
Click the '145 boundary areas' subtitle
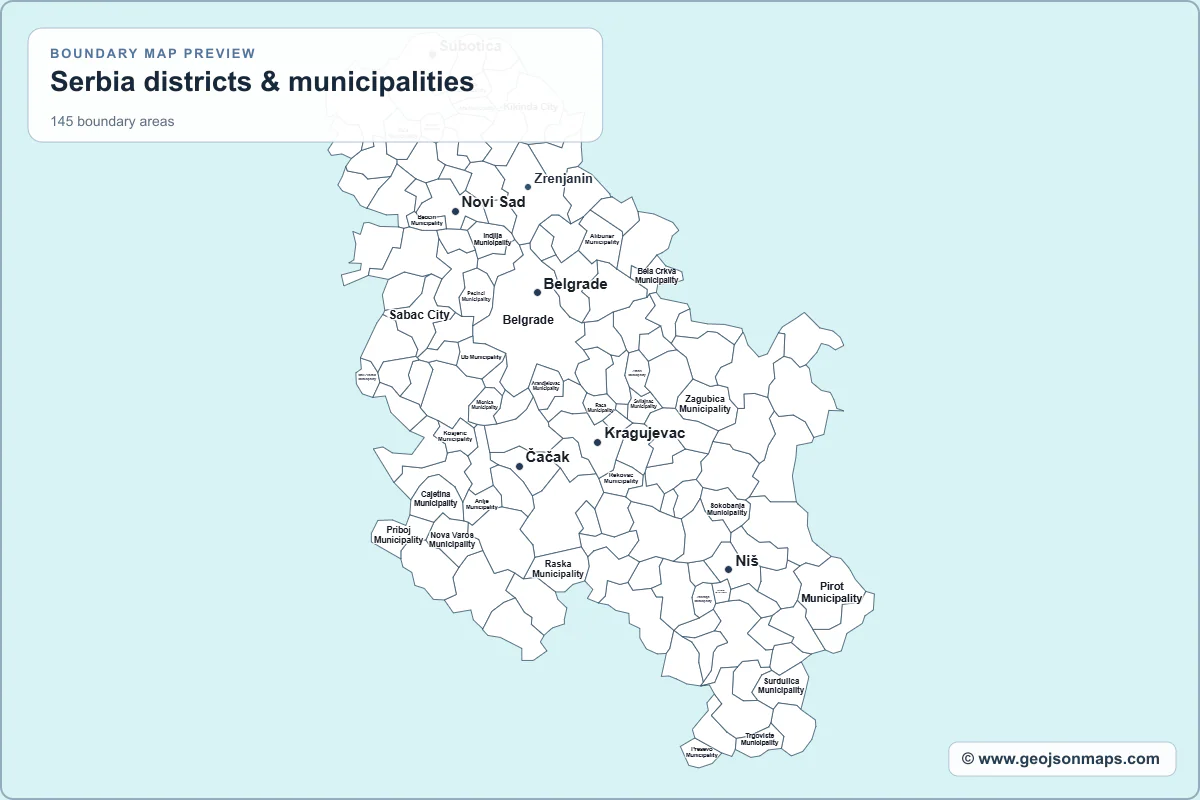pos(113,122)
